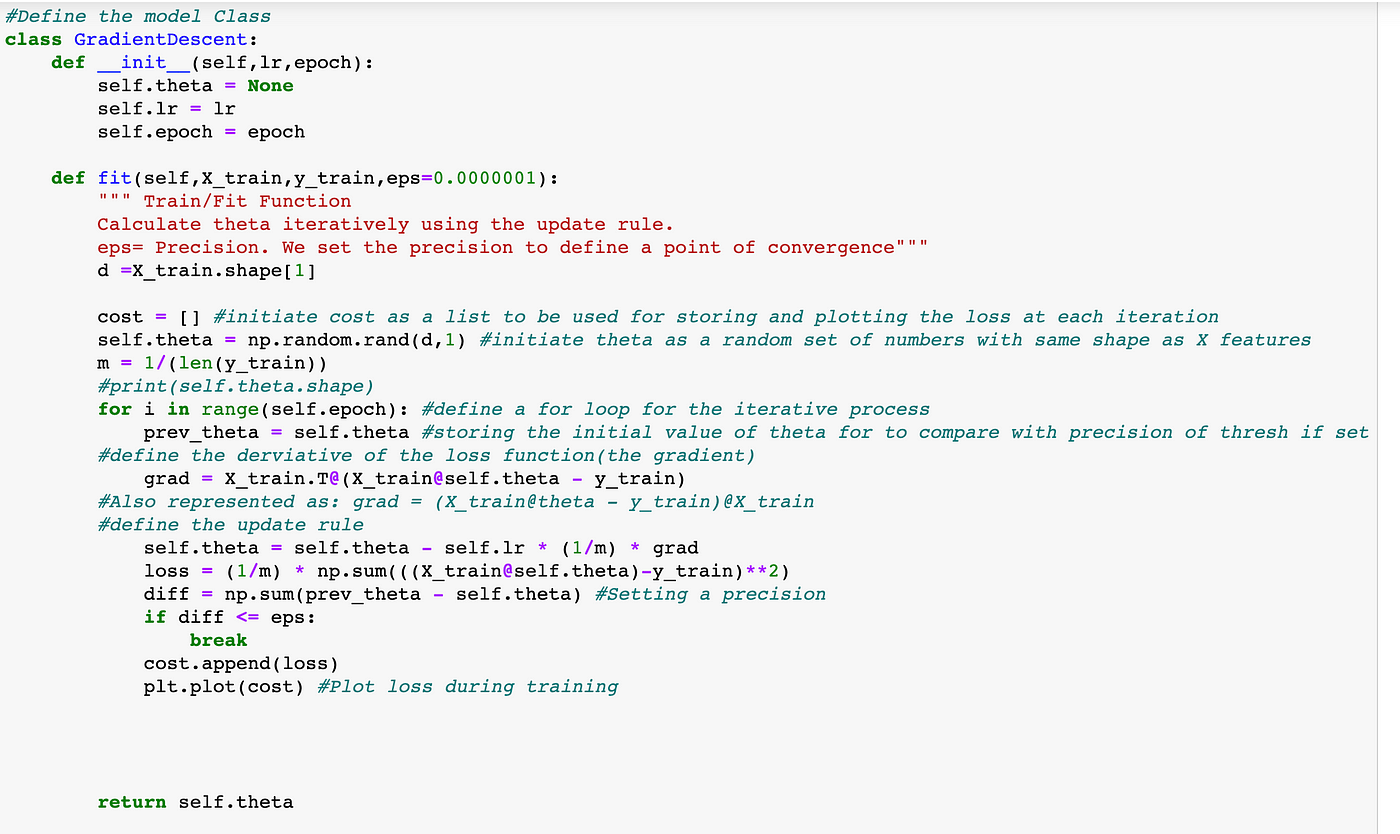Click the '#Also represented as: grad' comment
The image size is (1400, 834).
(456, 501)
